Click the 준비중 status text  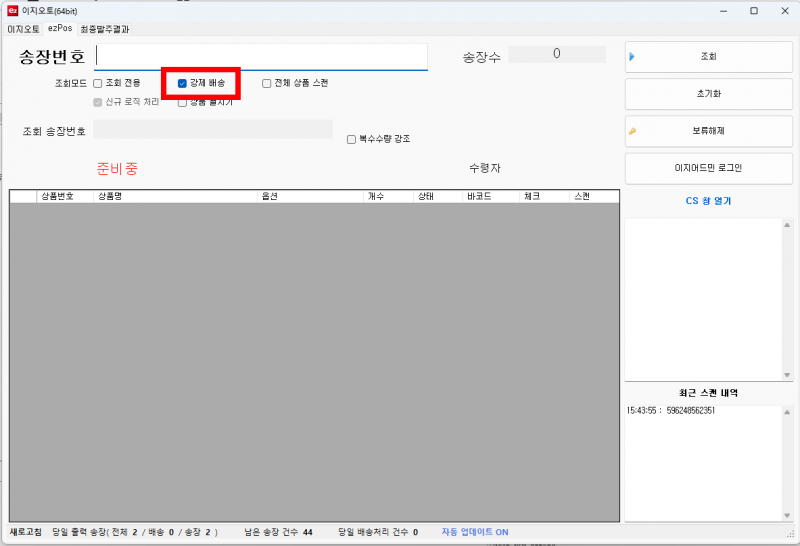(117, 169)
